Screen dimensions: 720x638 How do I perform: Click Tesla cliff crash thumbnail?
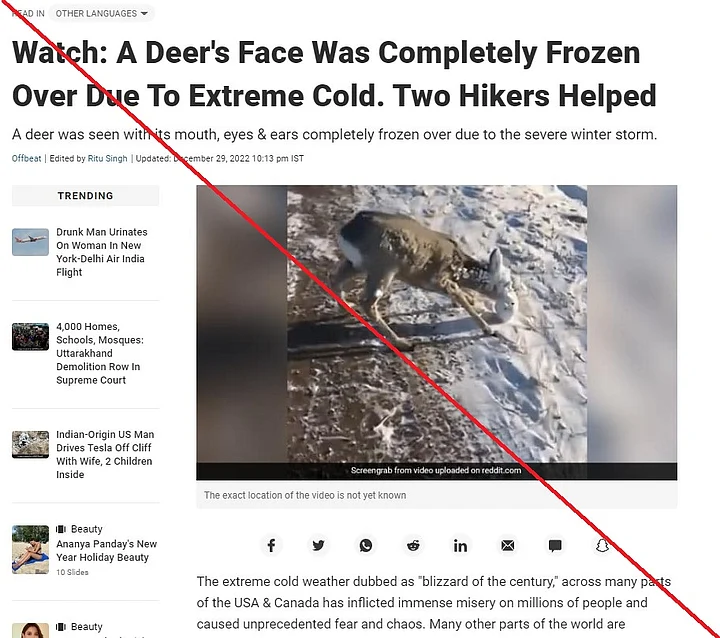click(30, 445)
